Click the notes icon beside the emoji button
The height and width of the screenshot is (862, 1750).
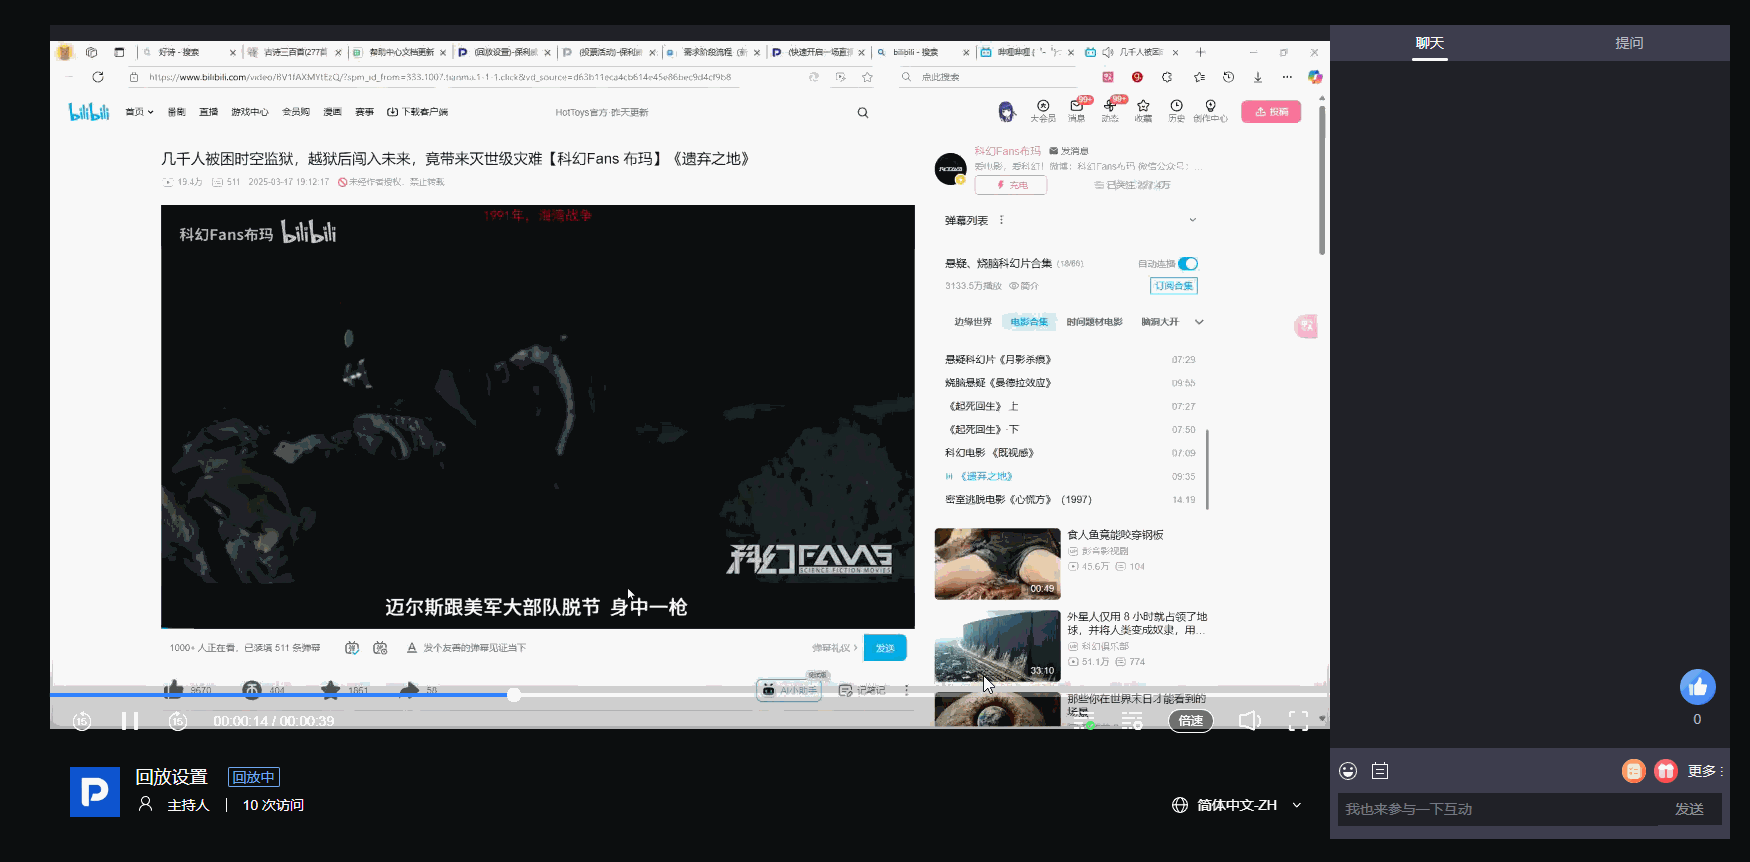coord(1380,771)
